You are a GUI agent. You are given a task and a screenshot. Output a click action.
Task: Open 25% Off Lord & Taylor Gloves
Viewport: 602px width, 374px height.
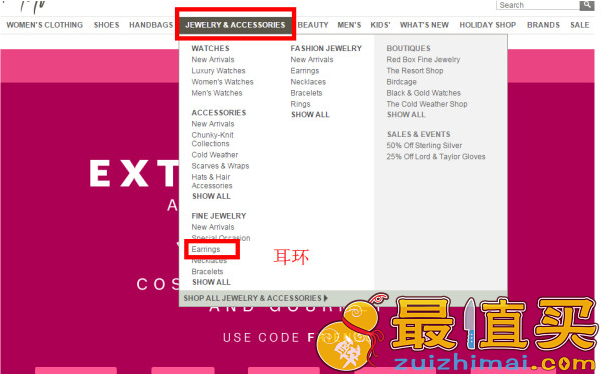(x=436, y=156)
